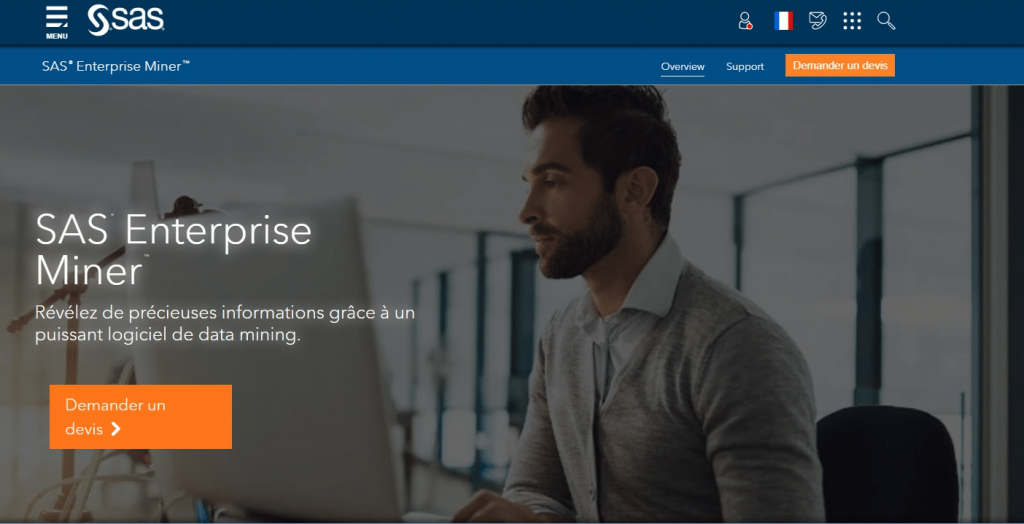The image size is (1024, 524).
Task: Switch to the Overview tab
Action: click(682, 66)
